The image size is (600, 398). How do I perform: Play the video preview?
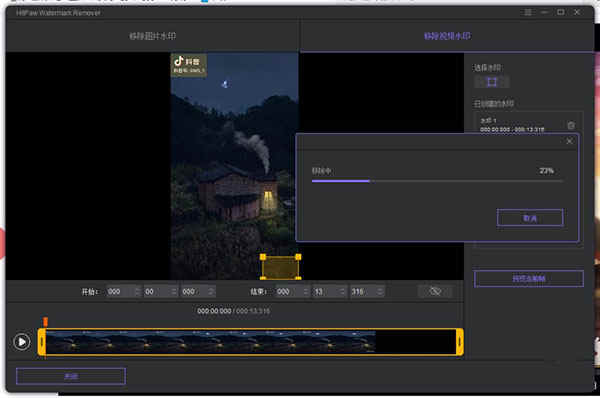click(x=22, y=342)
